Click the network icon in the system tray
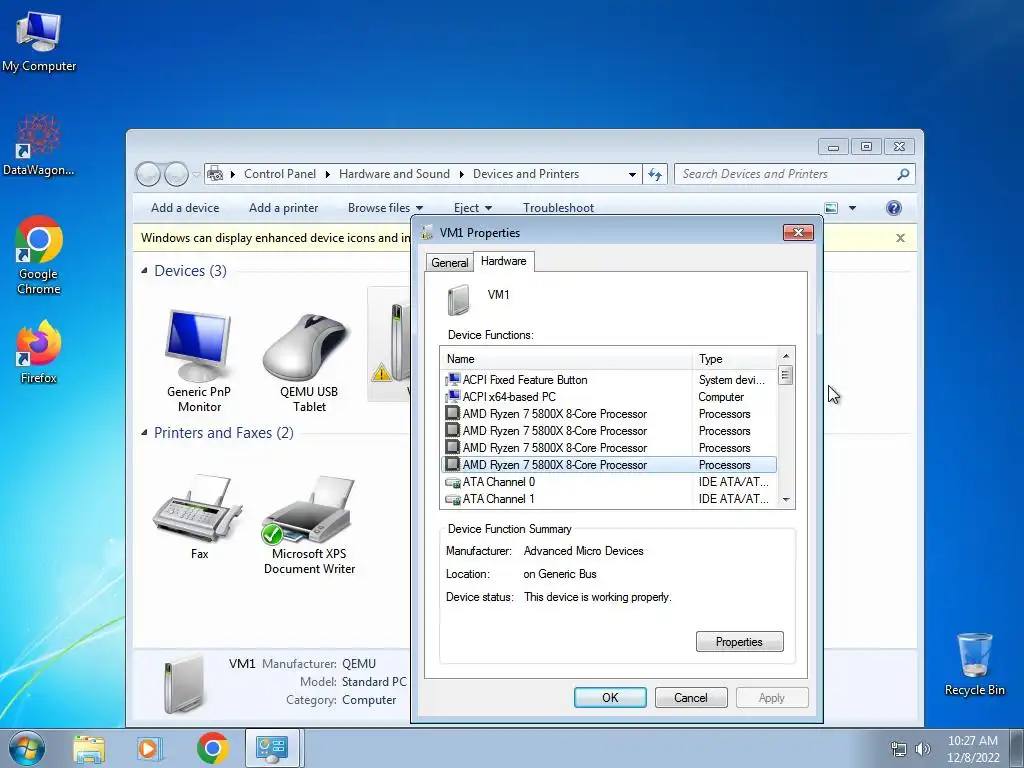The image size is (1024, 768). 899,749
